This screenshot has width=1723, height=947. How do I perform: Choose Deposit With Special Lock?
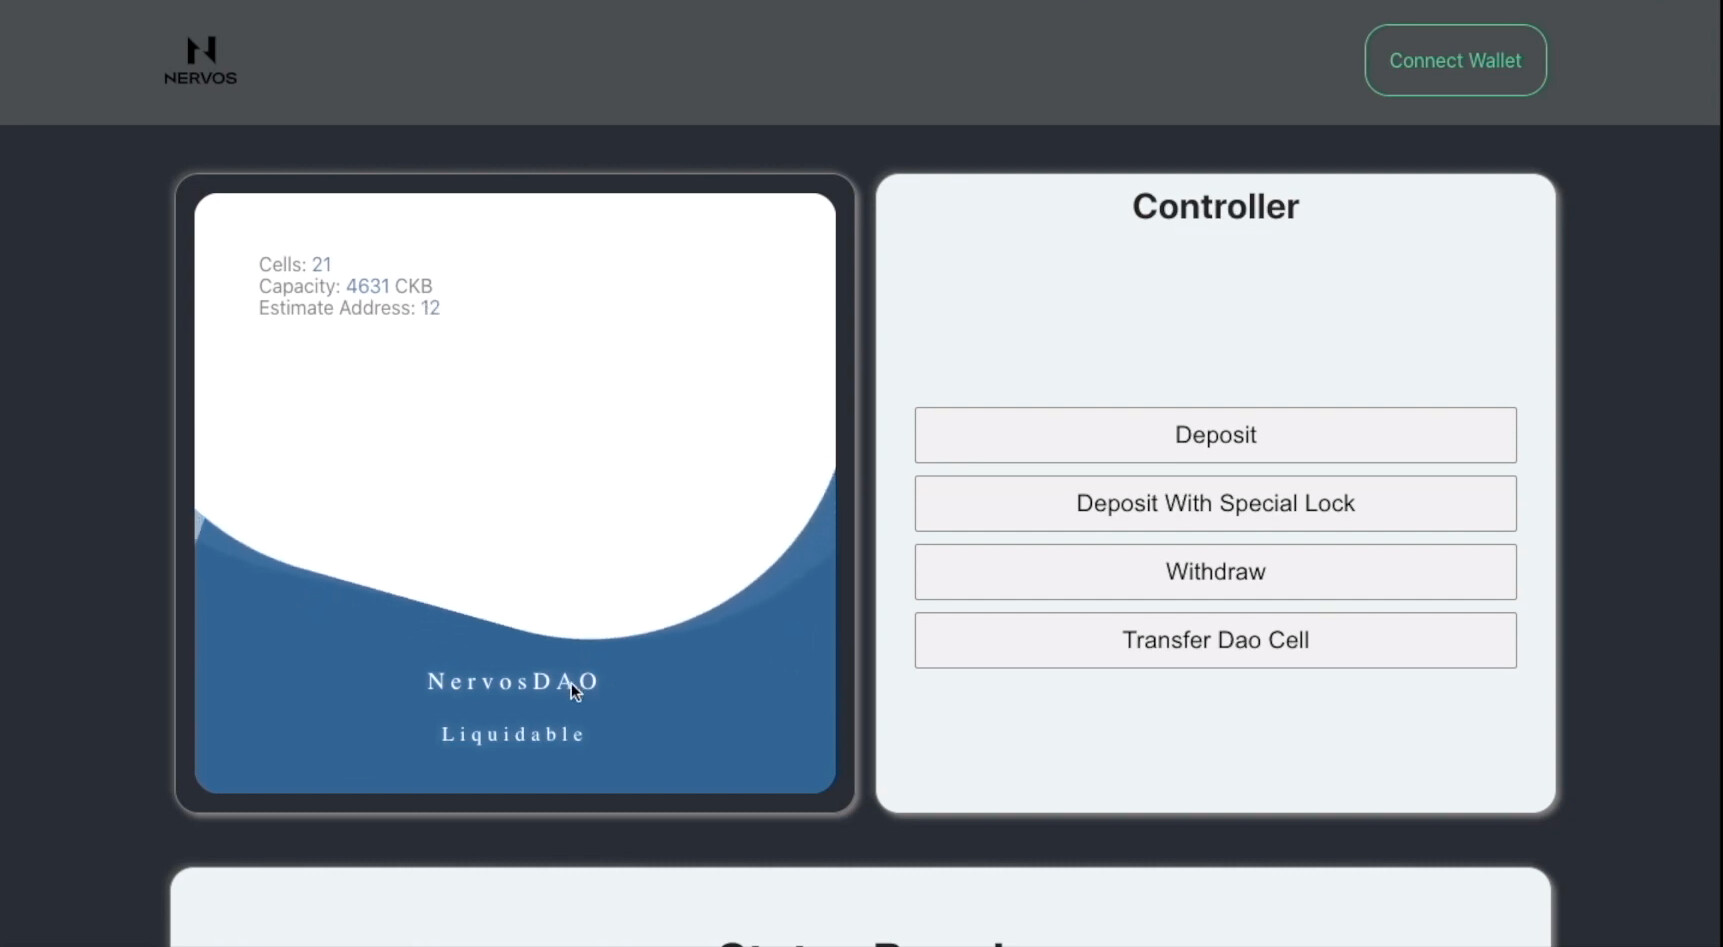click(x=1215, y=503)
